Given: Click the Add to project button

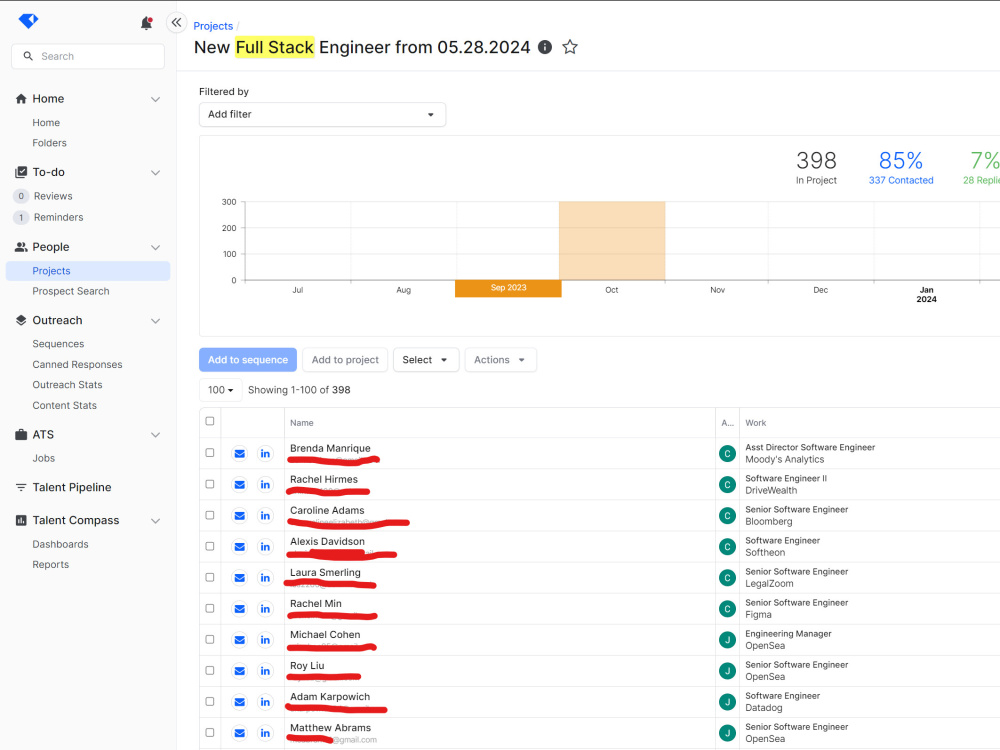Looking at the screenshot, I should click(345, 360).
